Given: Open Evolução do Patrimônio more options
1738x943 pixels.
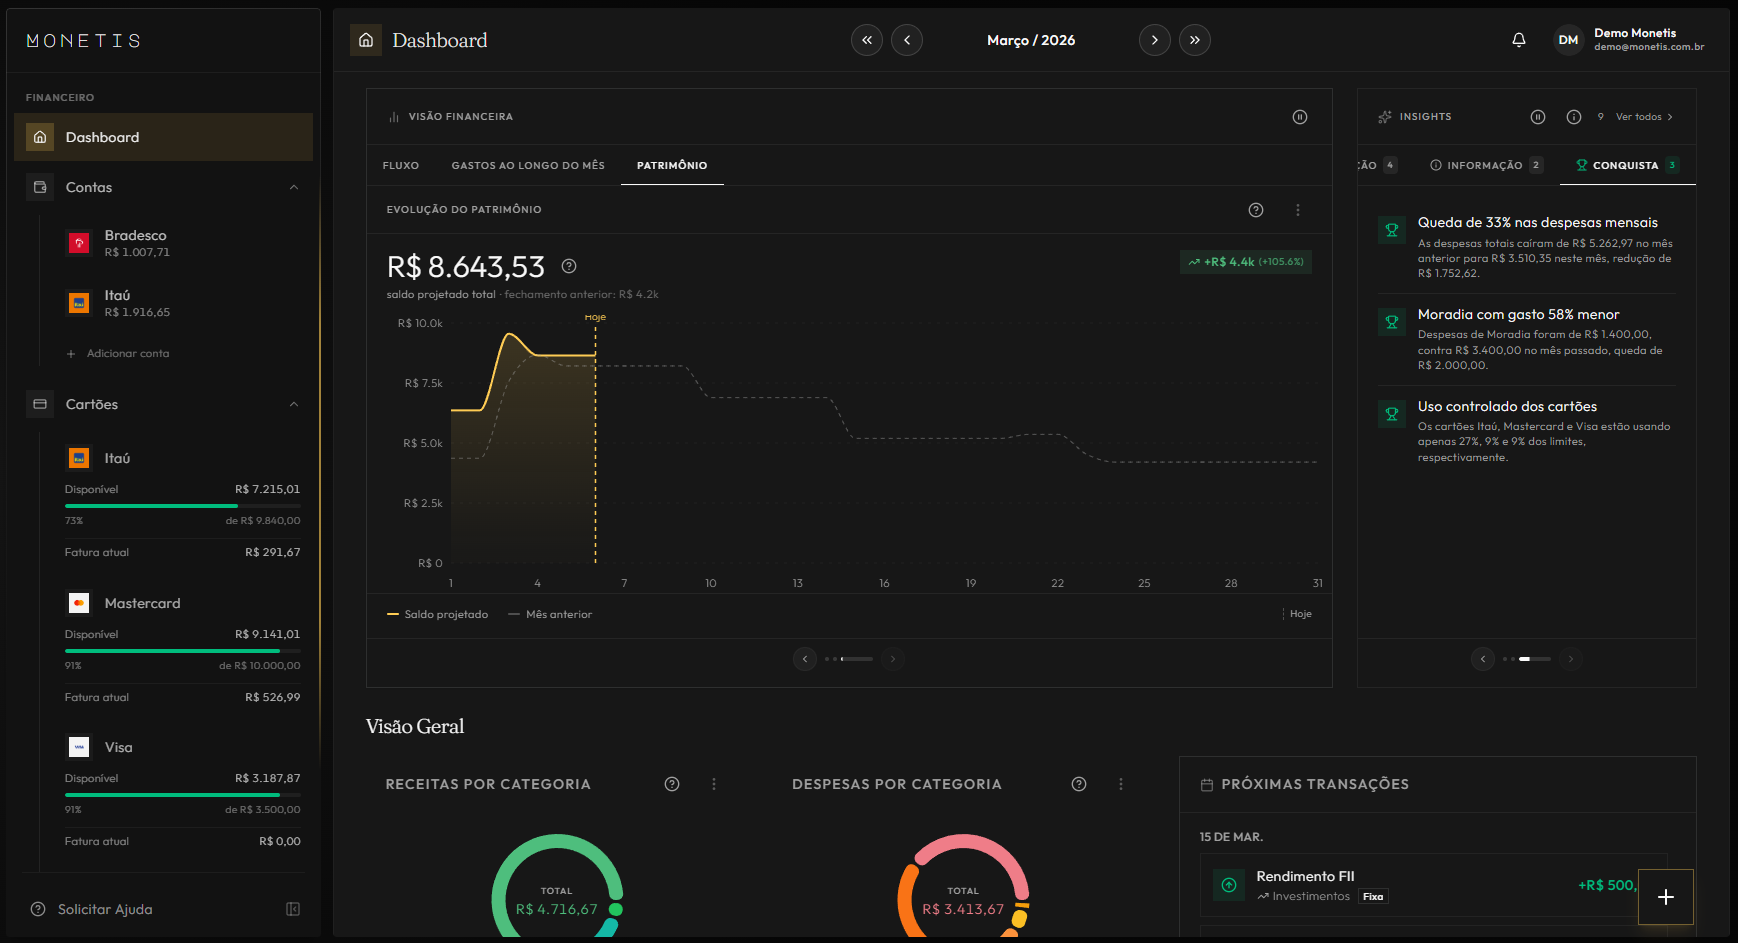Looking at the screenshot, I should click(x=1297, y=210).
